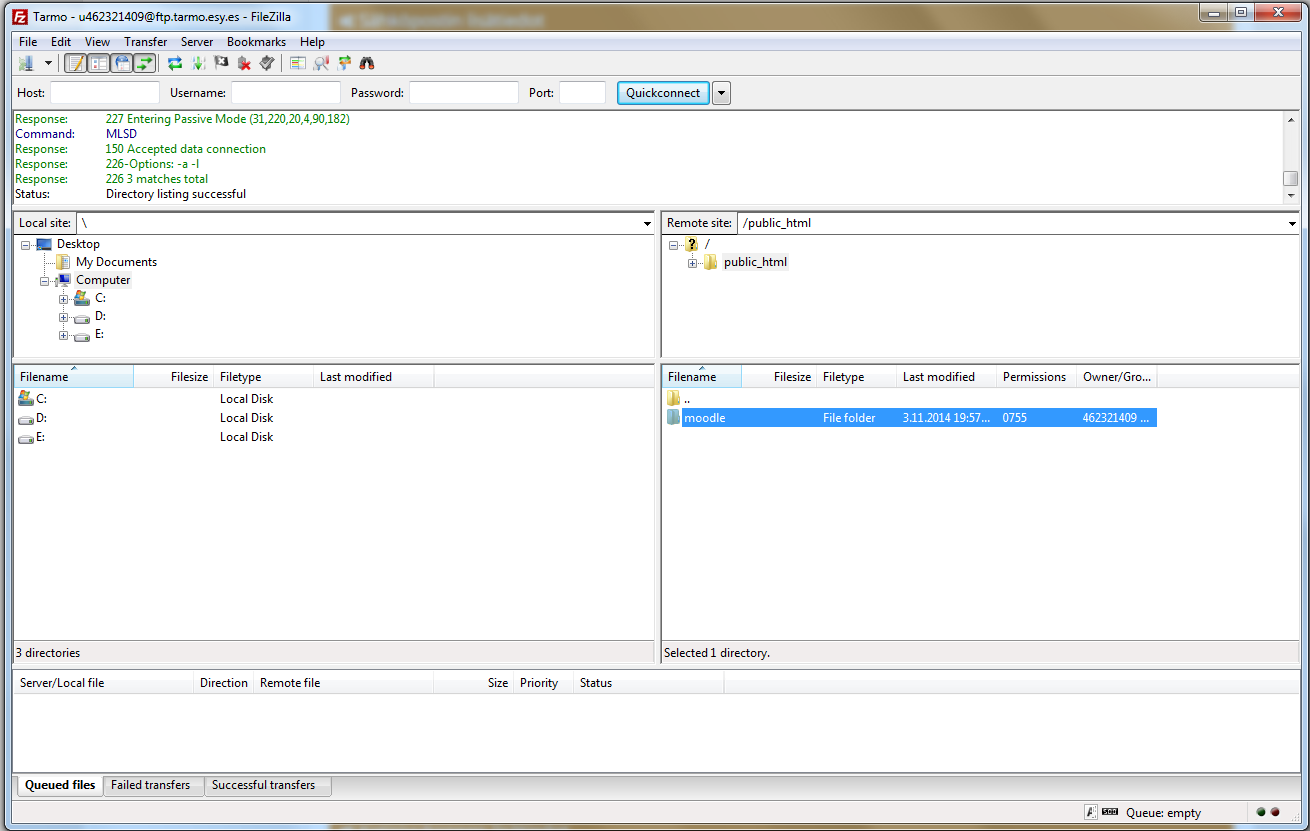1310x831 pixels.
Task: Open the Edit menu
Action: click(61, 42)
